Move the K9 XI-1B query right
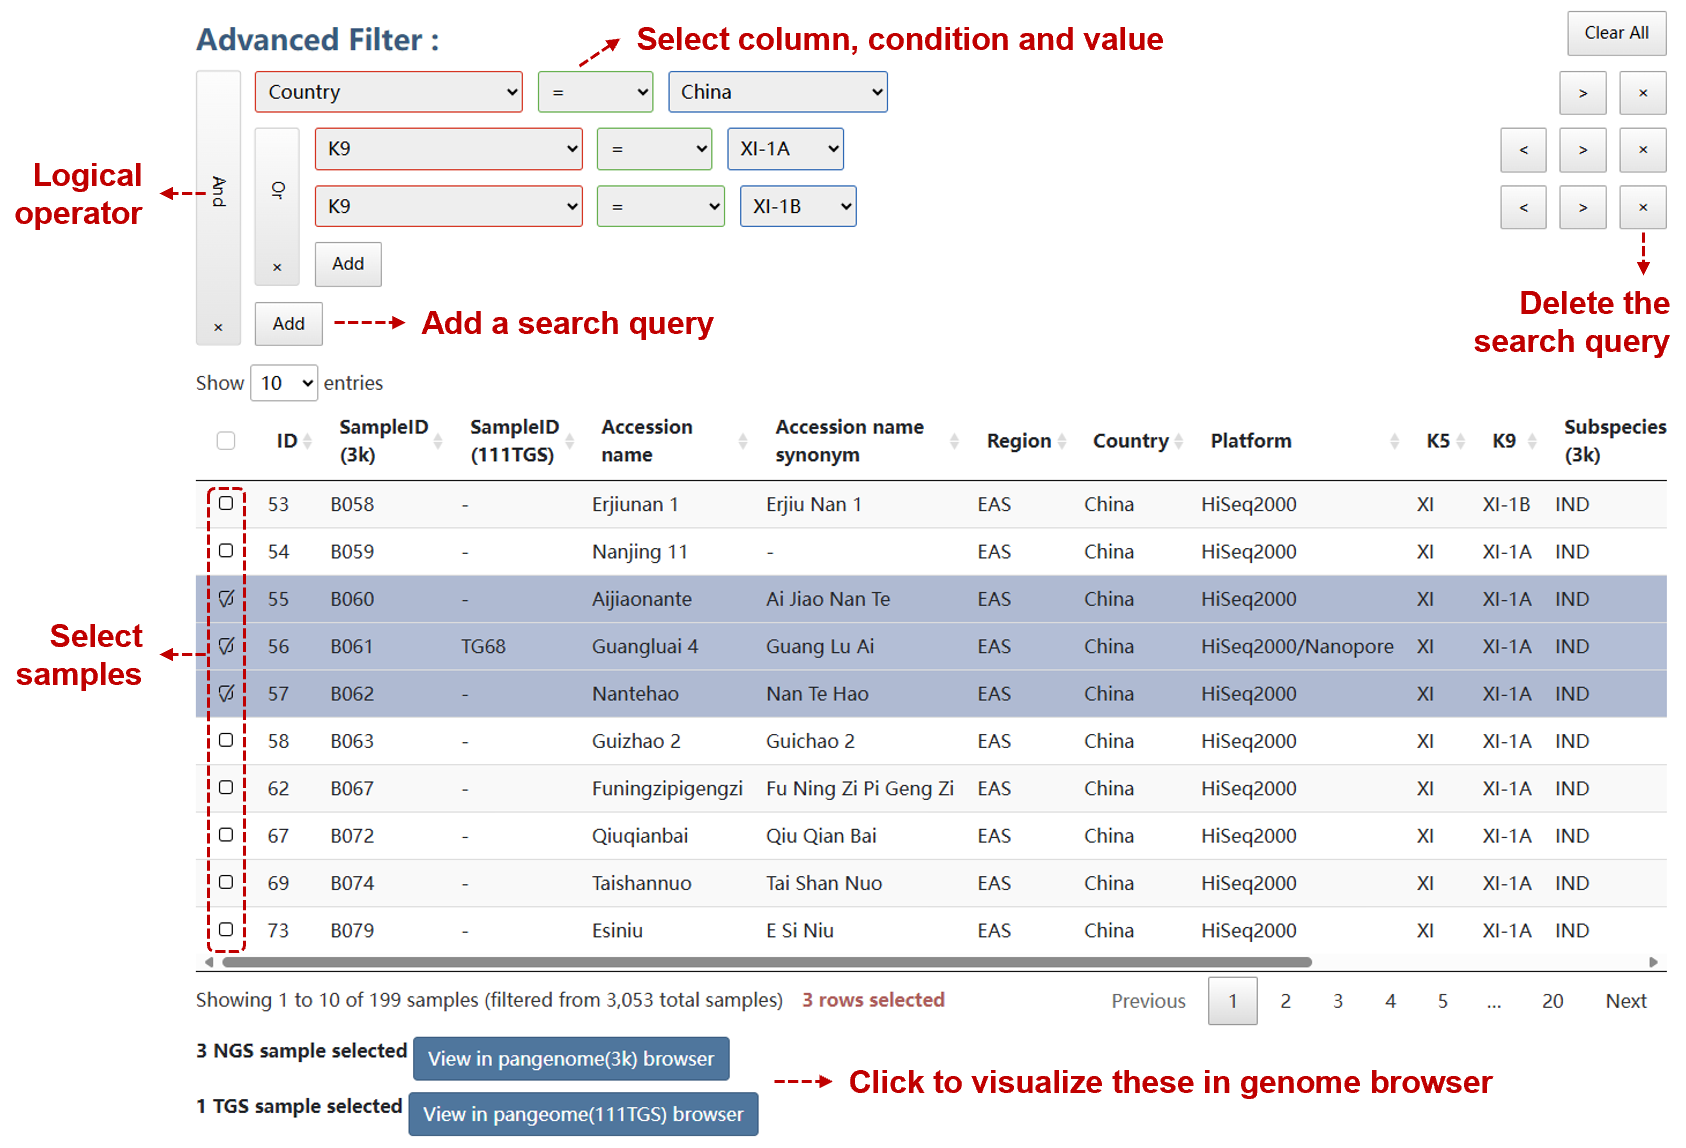 tap(1582, 207)
